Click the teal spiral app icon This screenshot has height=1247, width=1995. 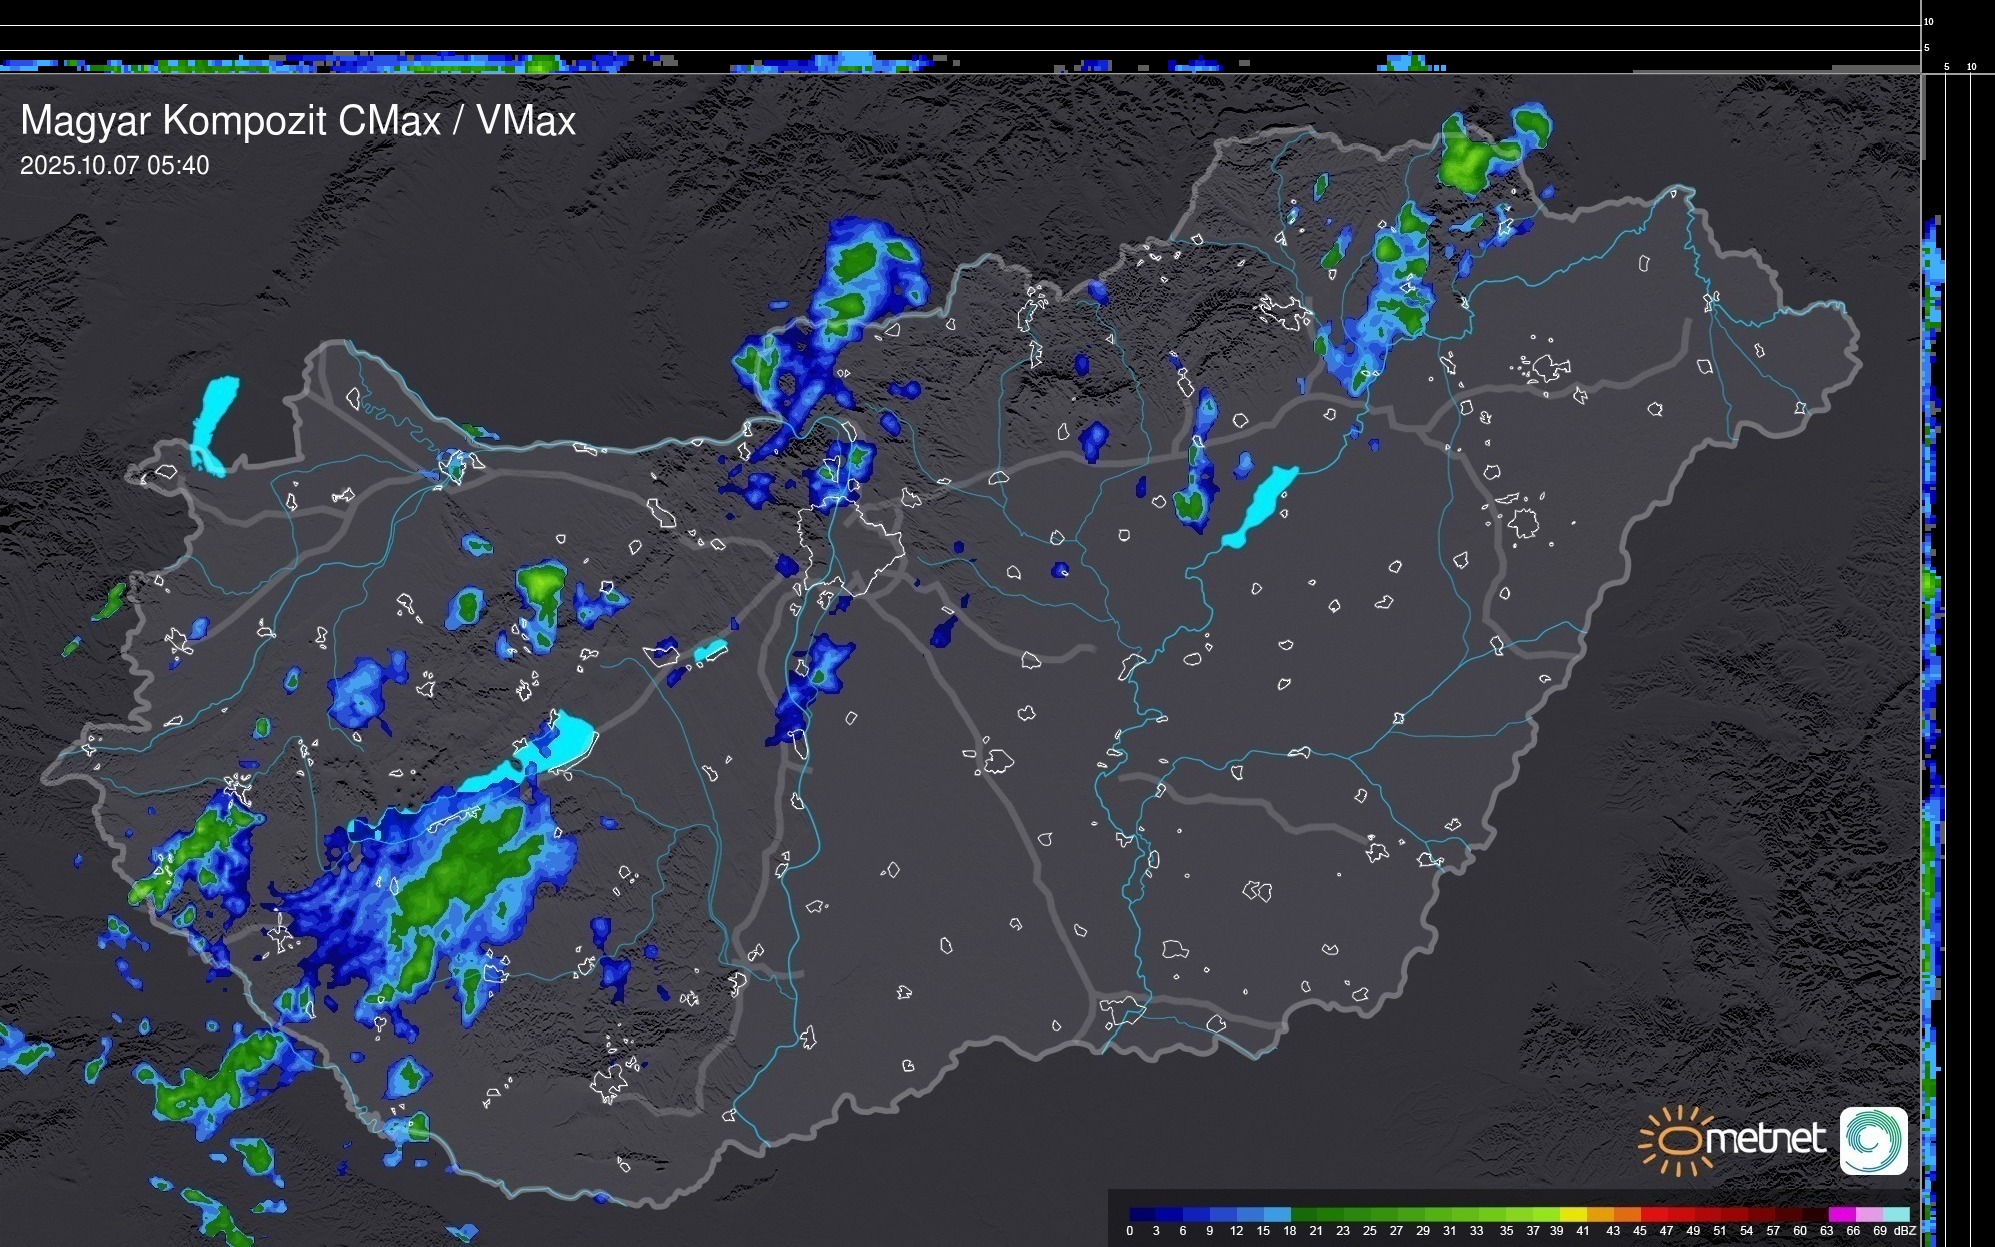coord(1873,1140)
